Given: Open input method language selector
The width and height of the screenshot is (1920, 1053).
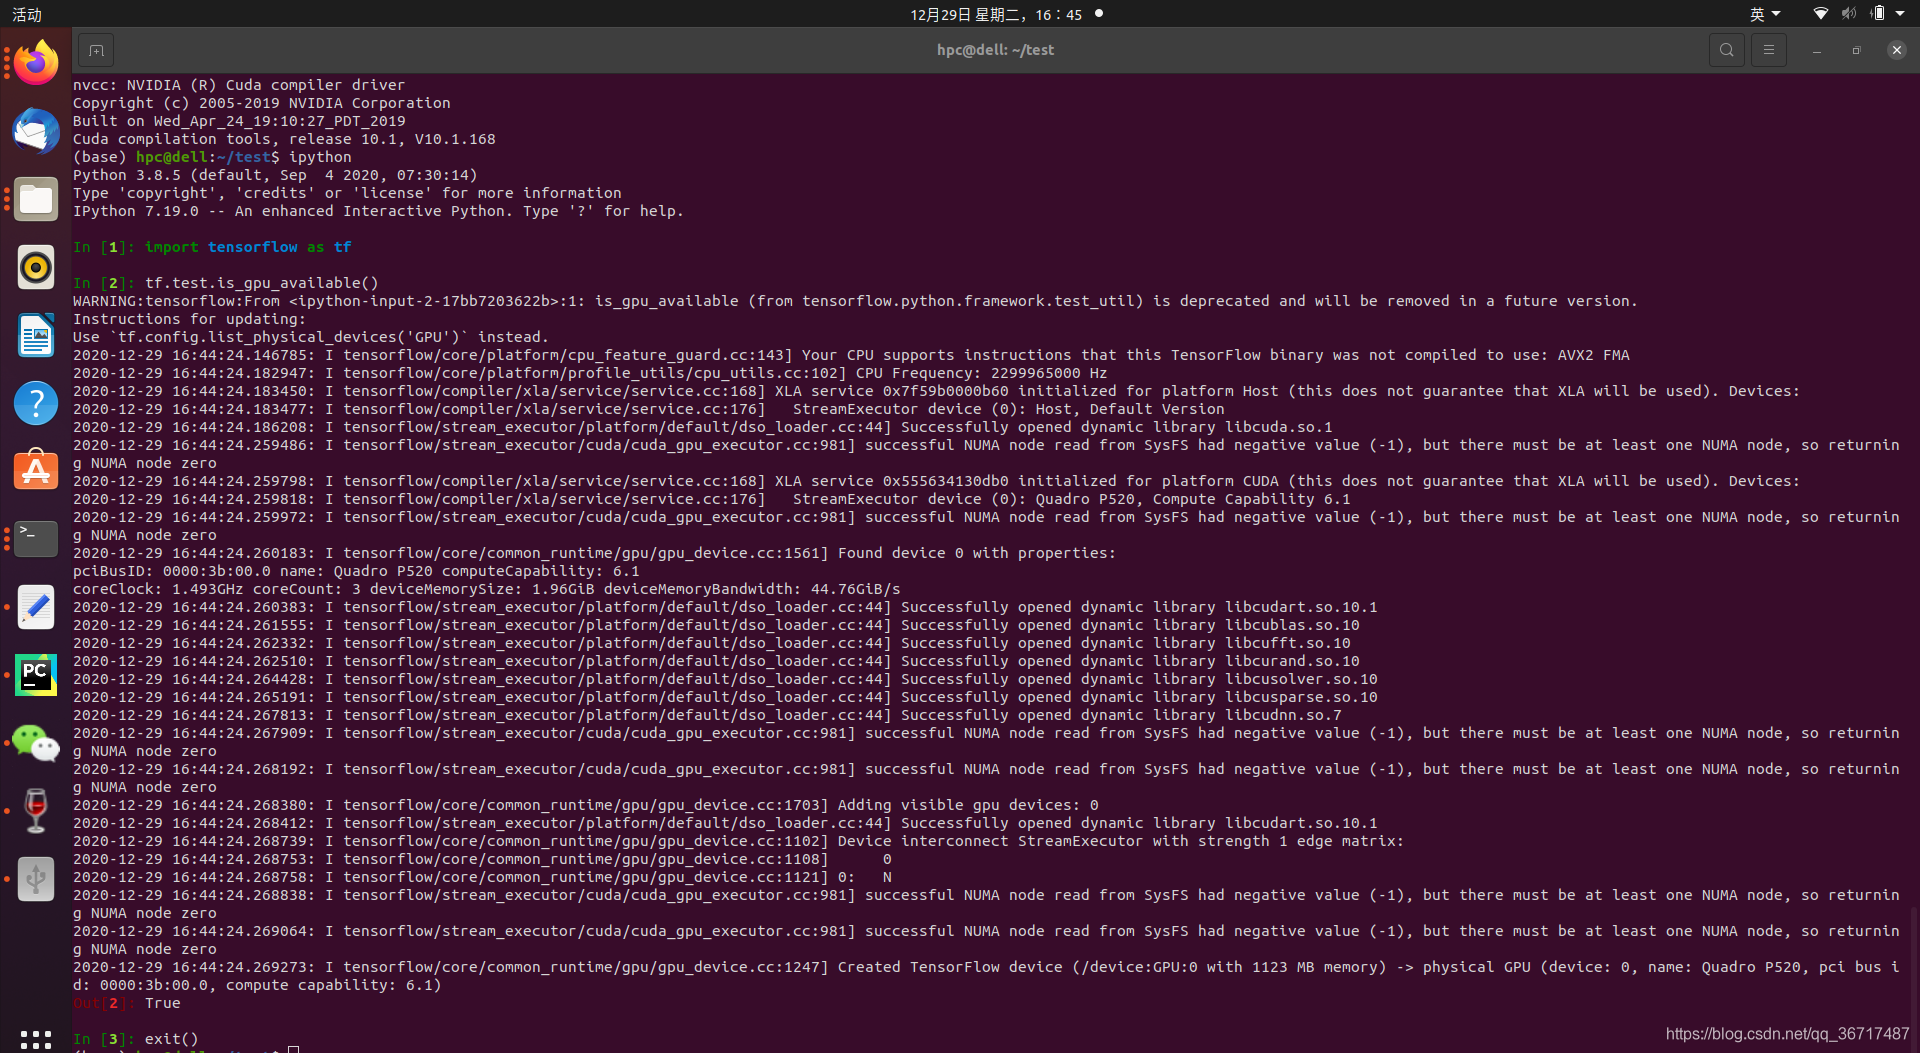Looking at the screenshot, I should click(1765, 14).
